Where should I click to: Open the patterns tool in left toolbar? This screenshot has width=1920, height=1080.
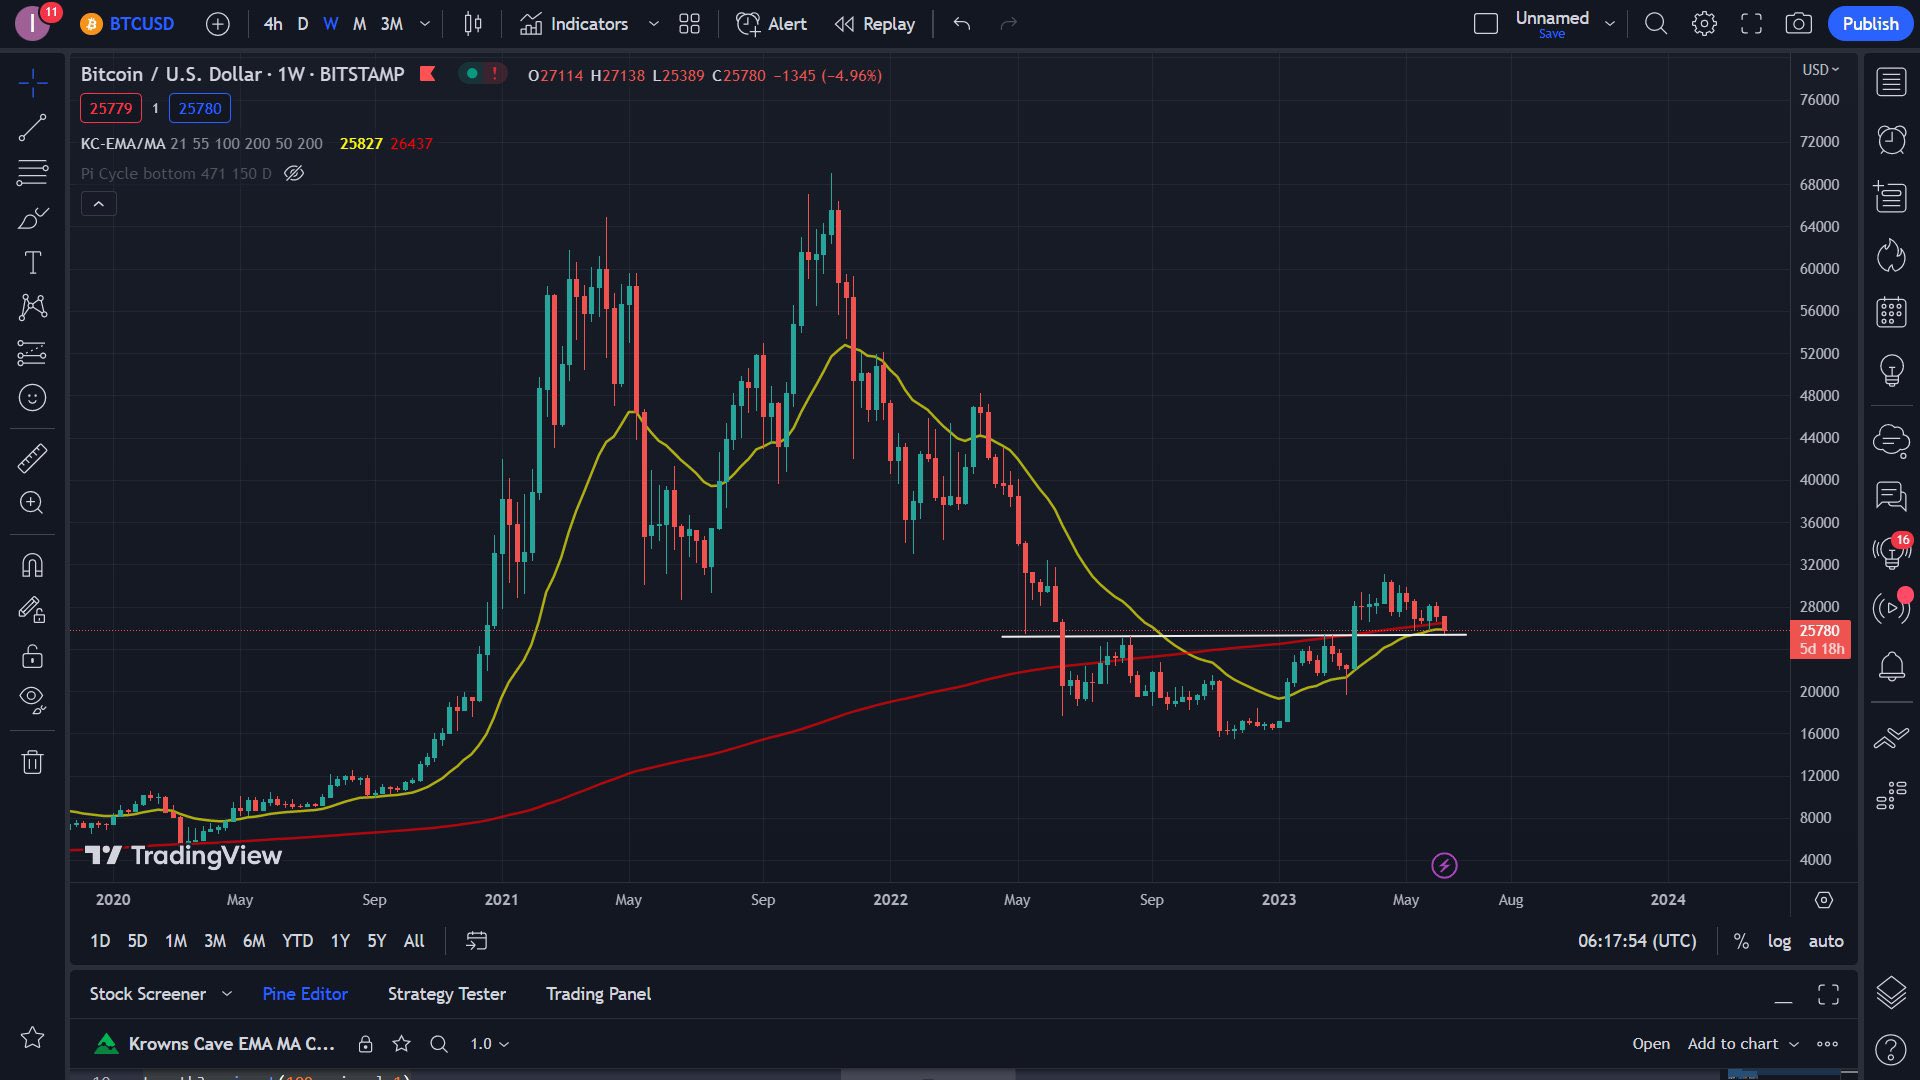(x=33, y=307)
